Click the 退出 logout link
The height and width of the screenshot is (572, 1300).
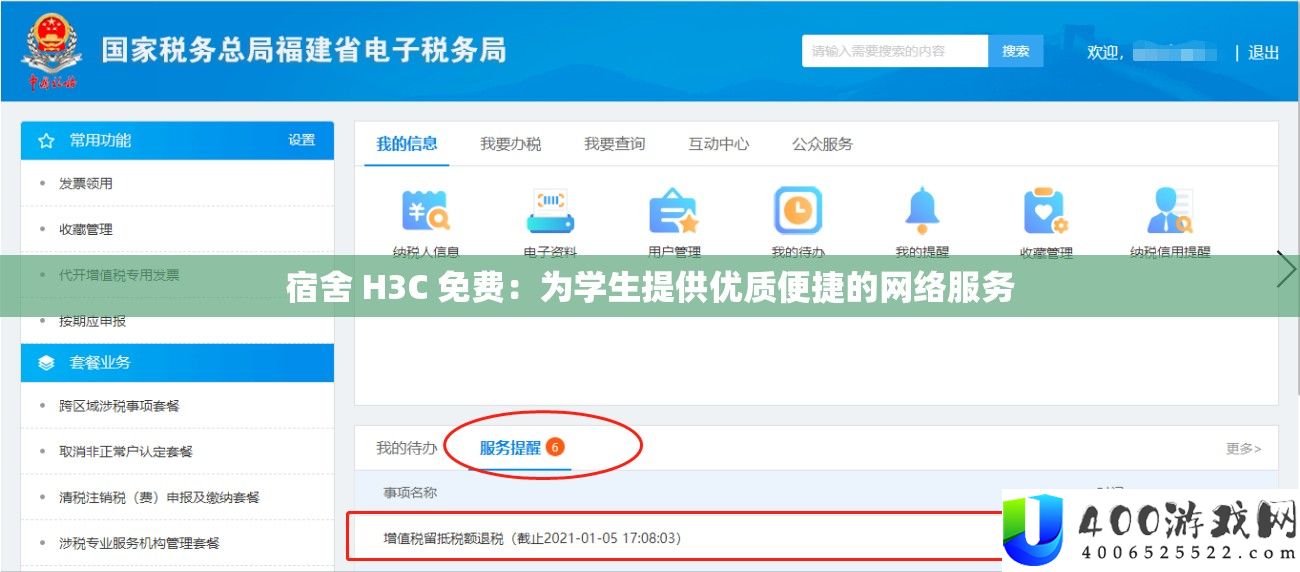pos(1263,52)
